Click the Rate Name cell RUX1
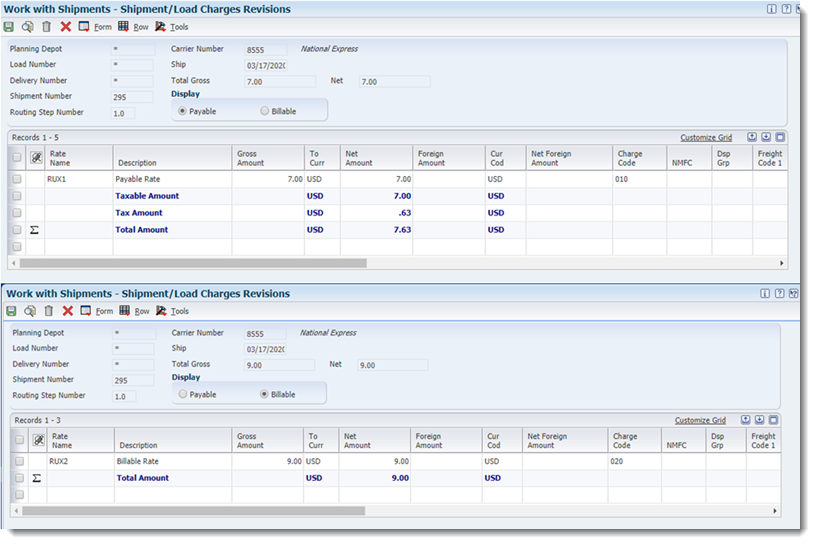815x544 pixels. pyautogui.click(x=79, y=179)
